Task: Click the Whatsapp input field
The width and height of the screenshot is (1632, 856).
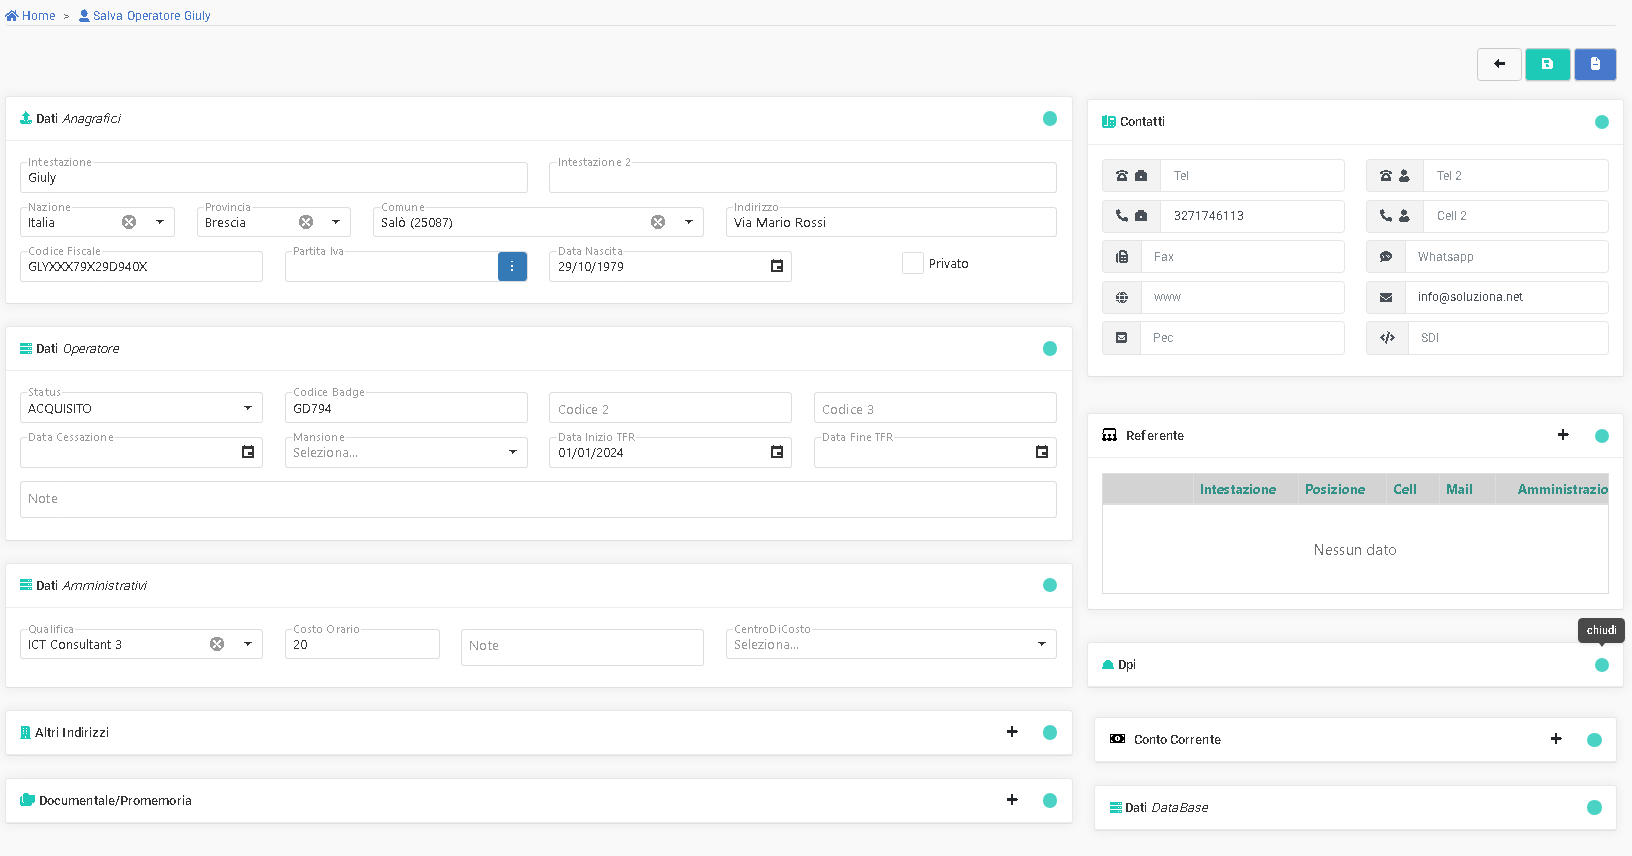Action: [1506, 257]
